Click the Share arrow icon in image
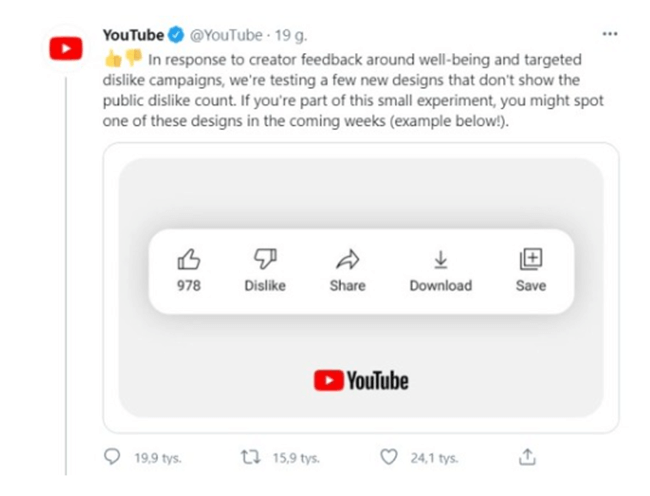The image size is (650, 496). (347, 260)
